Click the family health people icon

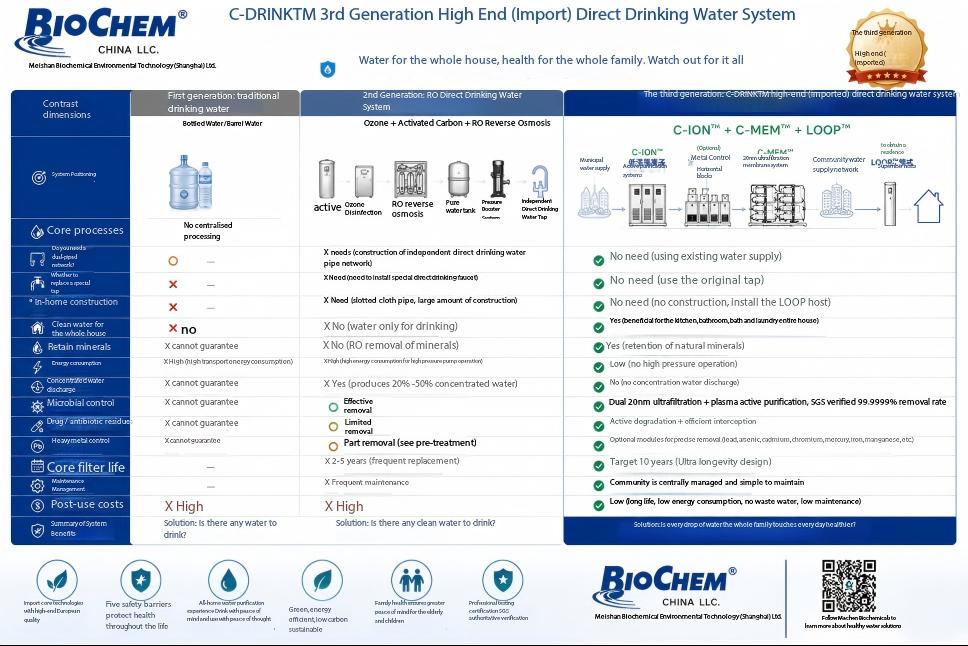click(x=411, y=581)
